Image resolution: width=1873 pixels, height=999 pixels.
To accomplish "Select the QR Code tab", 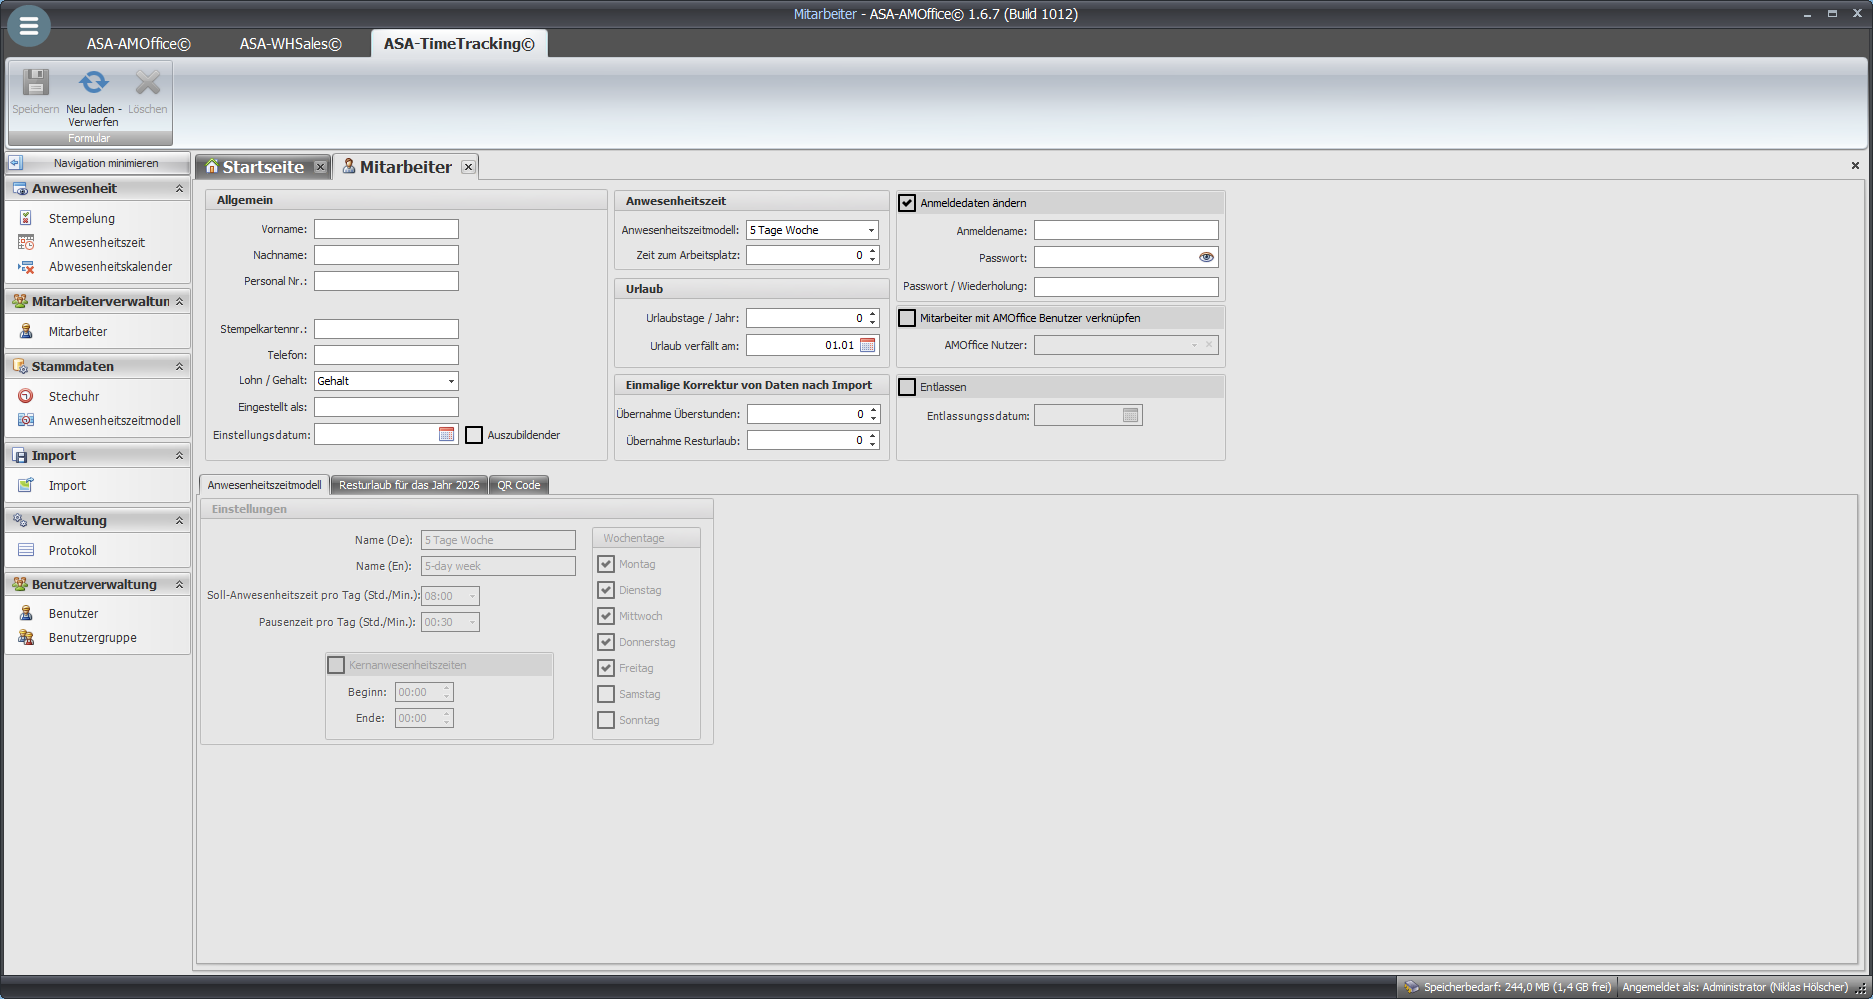I will (518, 485).
